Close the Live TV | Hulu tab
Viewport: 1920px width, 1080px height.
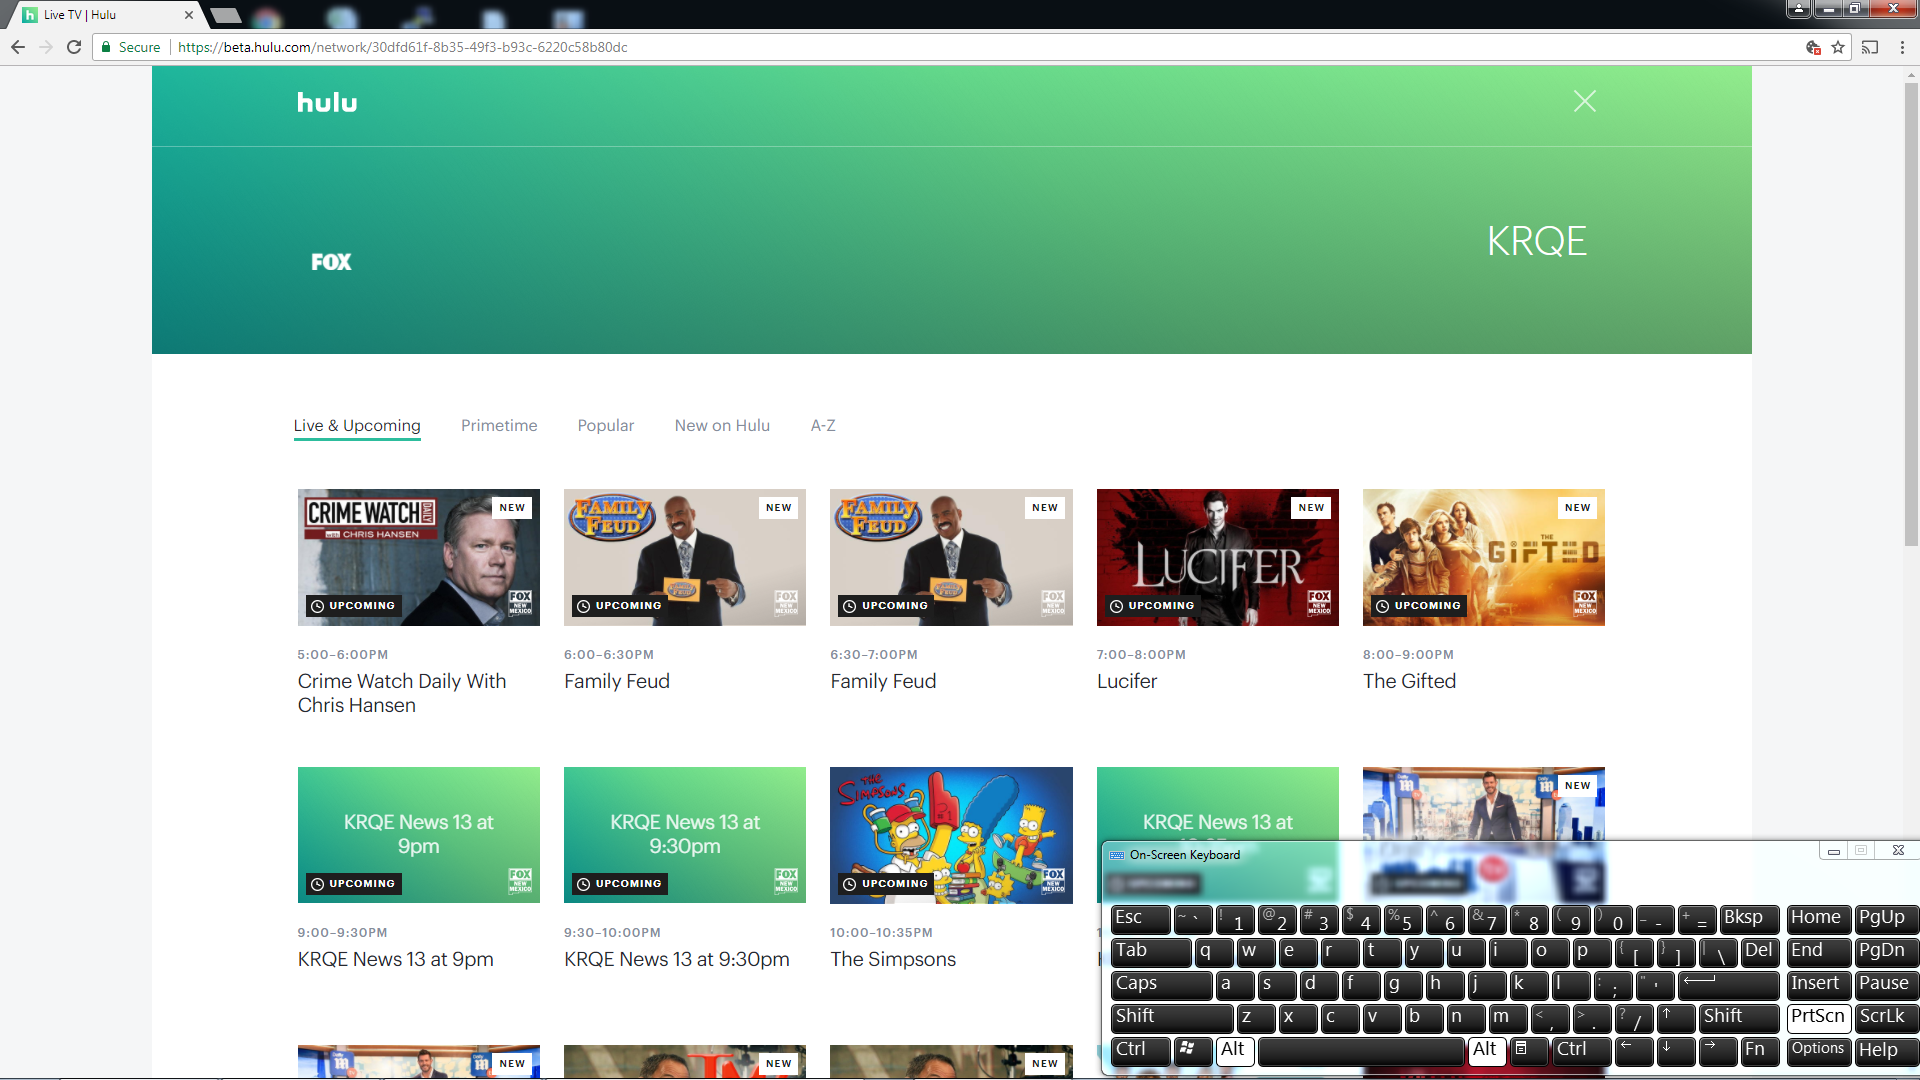189,15
